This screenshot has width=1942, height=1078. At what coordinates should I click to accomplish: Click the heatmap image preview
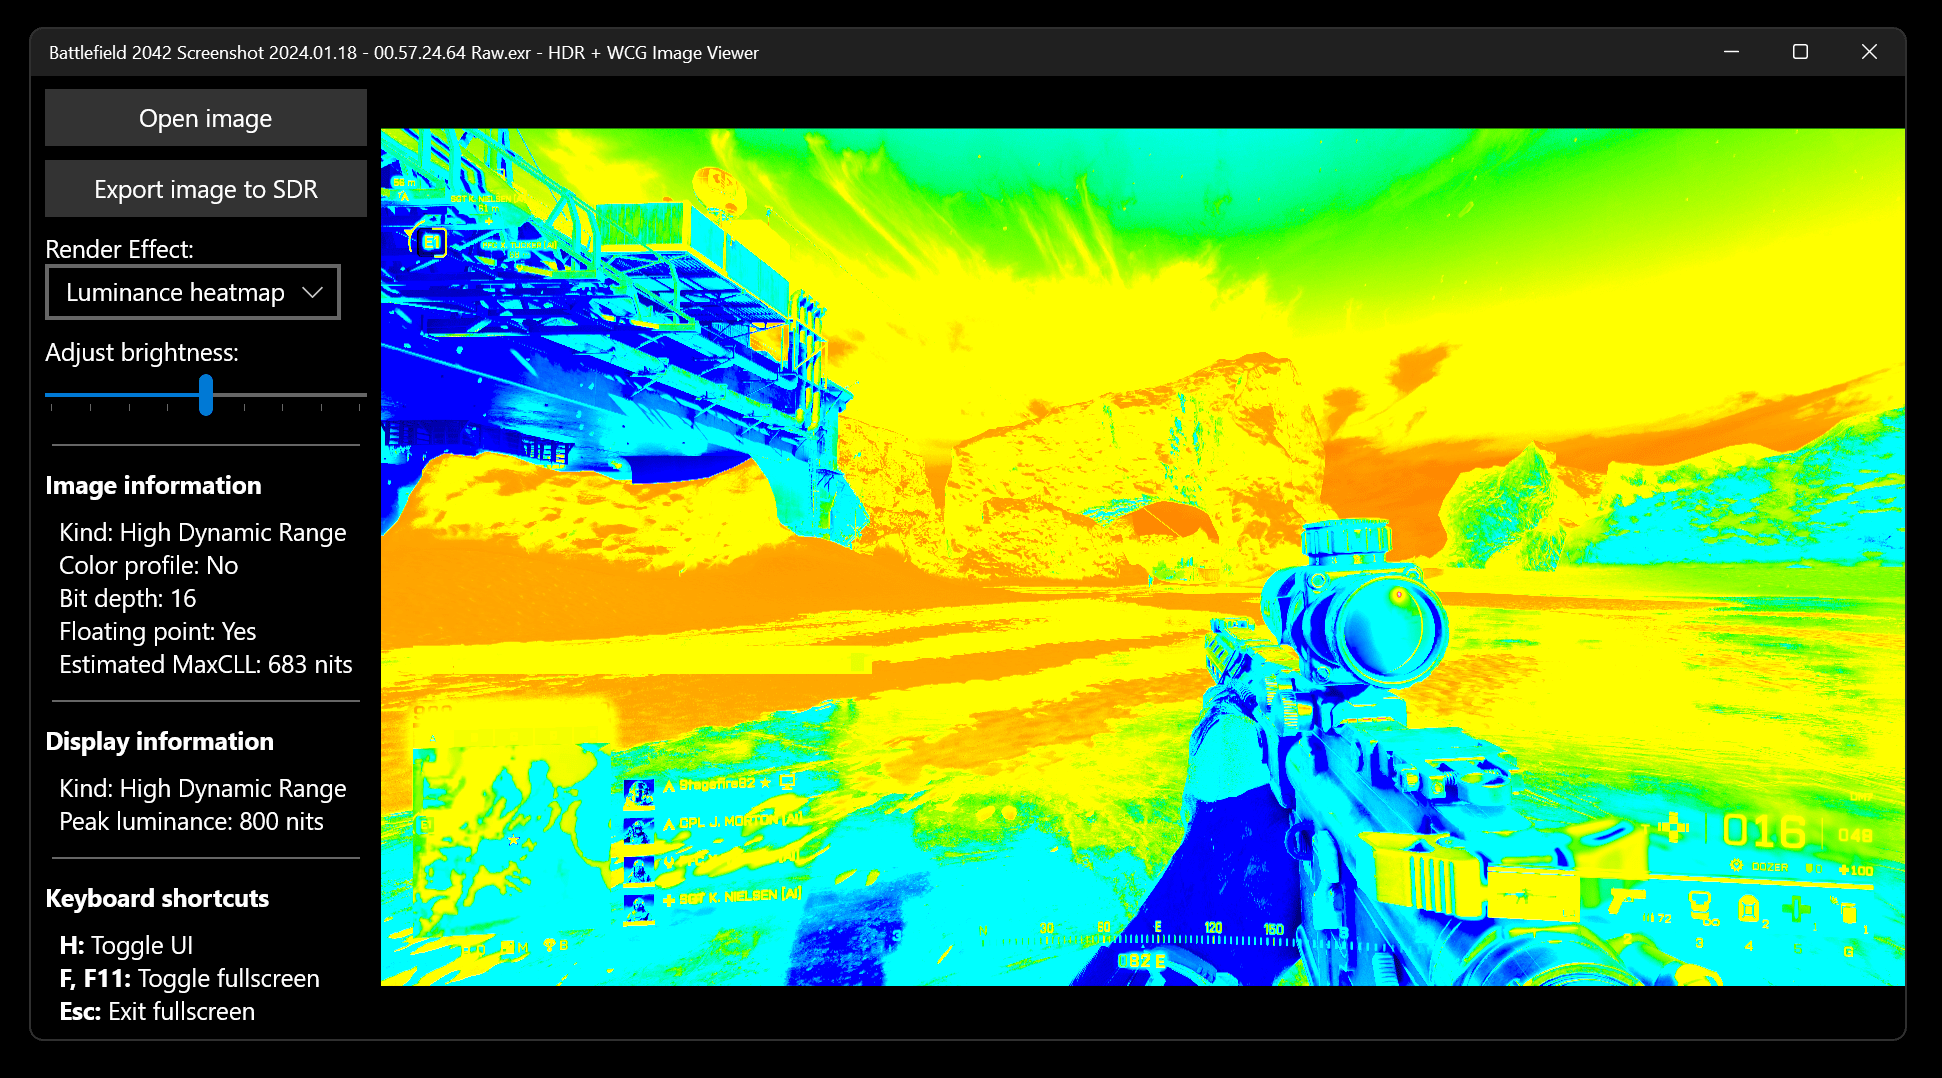1143,557
